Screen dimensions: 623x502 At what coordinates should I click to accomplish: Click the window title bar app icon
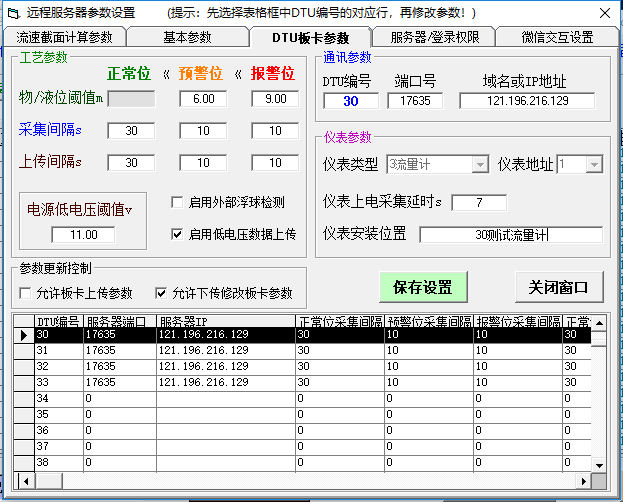11,12
